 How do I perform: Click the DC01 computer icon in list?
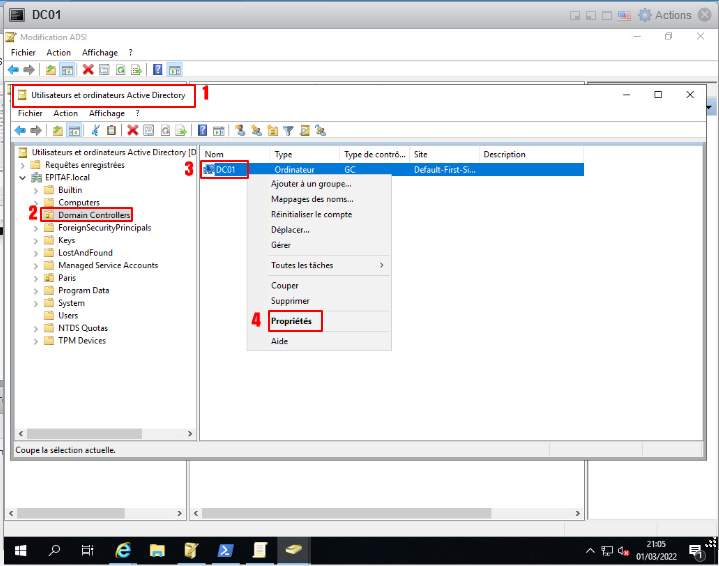coord(209,170)
